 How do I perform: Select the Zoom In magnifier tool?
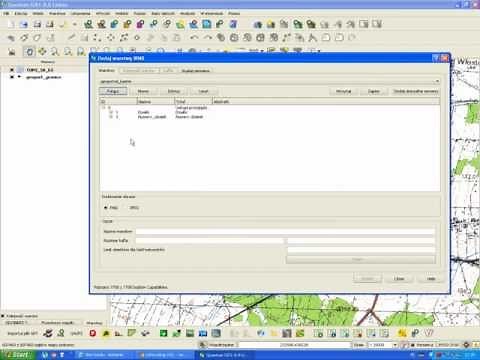pyautogui.click(x=55, y=51)
